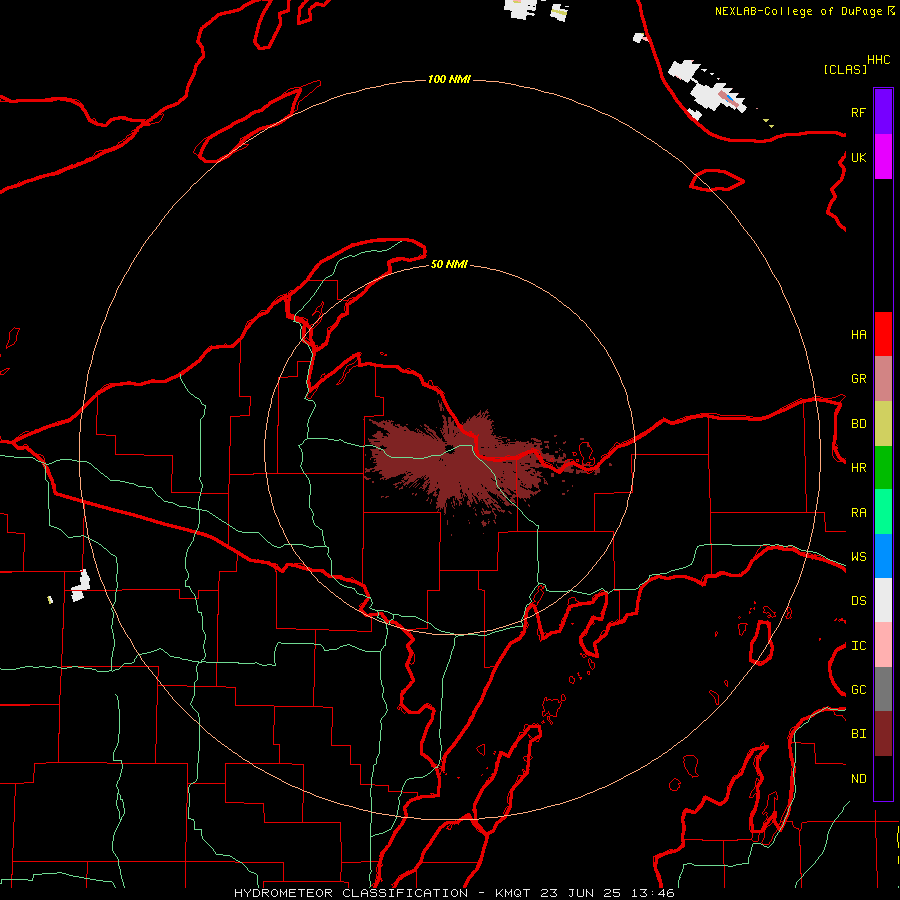Click the HR dark green legend swatch
900x900 pixels.
pos(883,468)
